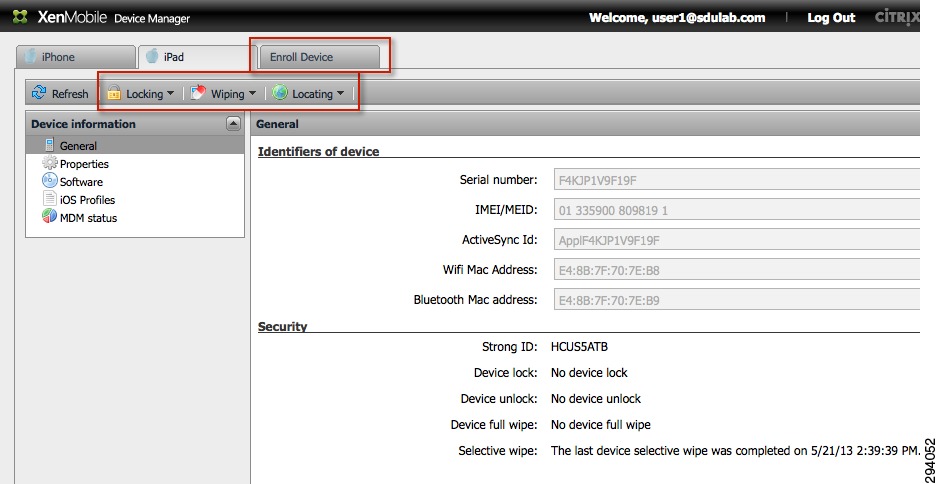Image resolution: width=936 pixels, height=484 pixels.
Task: Click the Refresh button label
Action: coord(70,94)
